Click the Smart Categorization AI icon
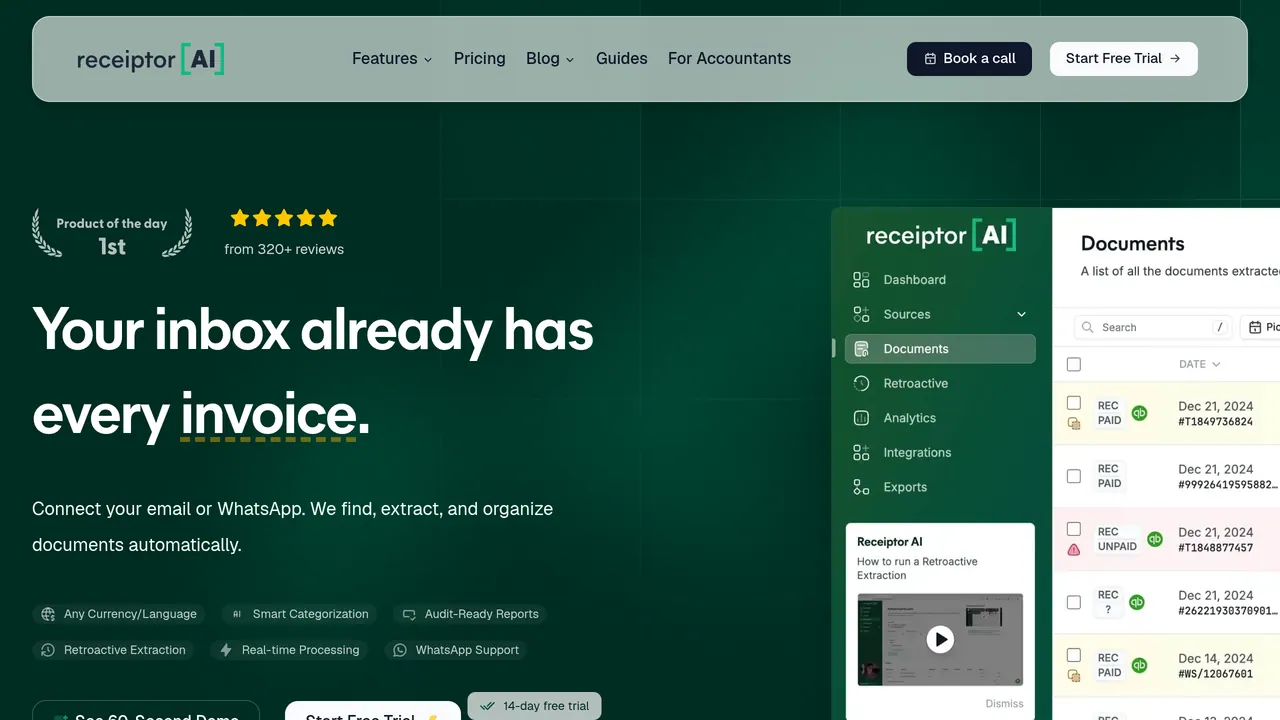1280x720 pixels. pos(237,614)
